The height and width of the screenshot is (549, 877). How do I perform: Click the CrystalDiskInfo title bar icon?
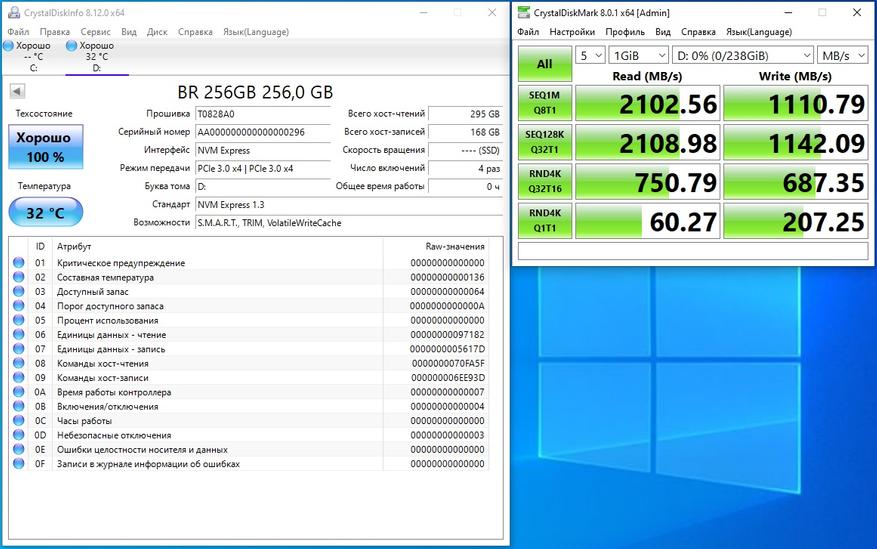point(13,12)
